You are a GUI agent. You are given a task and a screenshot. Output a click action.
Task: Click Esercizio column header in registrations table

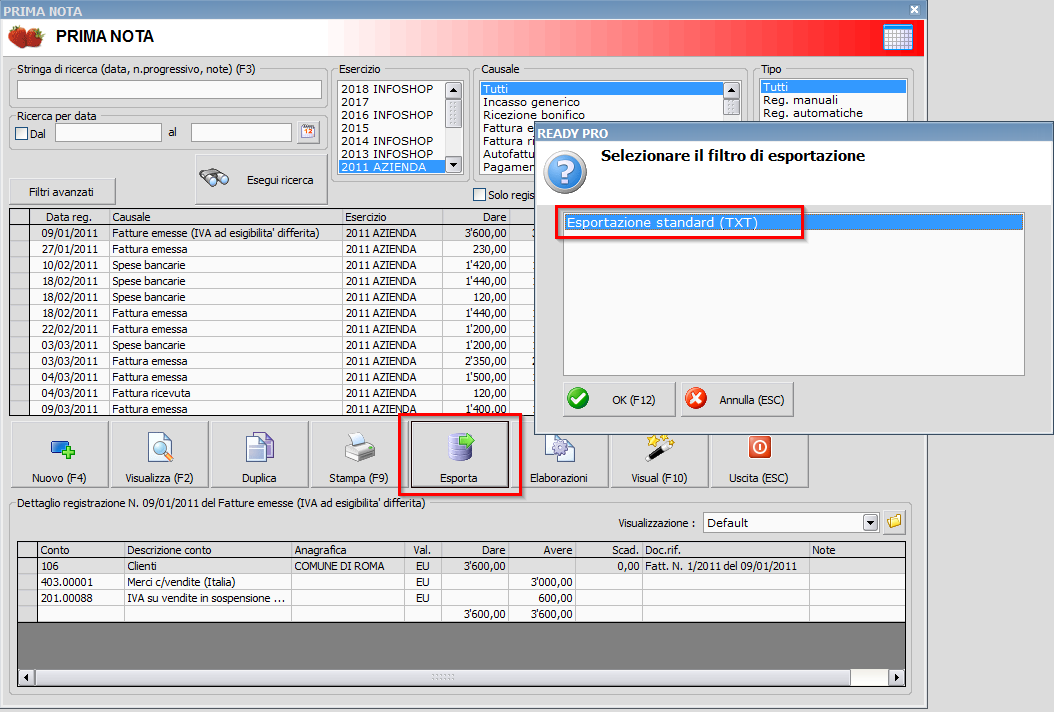tap(393, 216)
